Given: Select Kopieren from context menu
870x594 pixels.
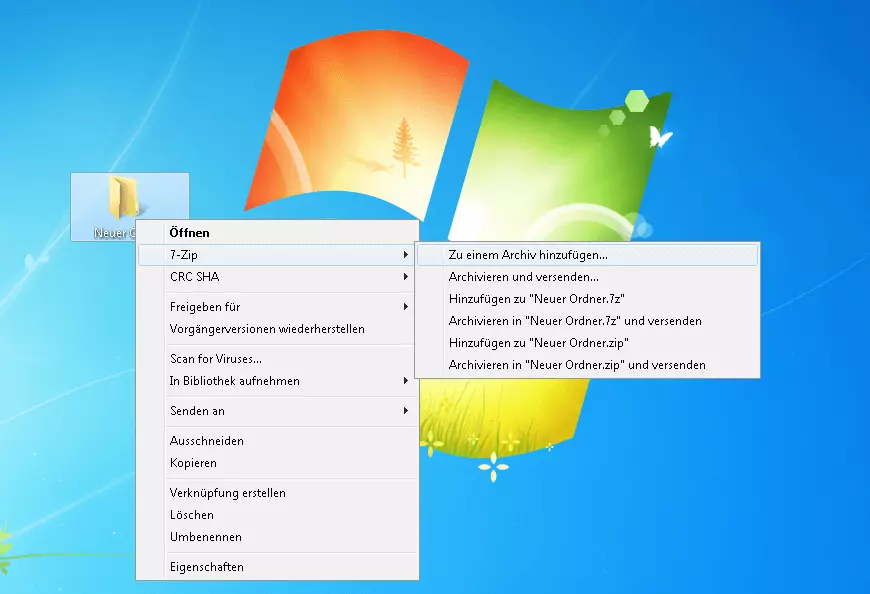Looking at the screenshot, I should pyautogui.click(x=193, y=463).
